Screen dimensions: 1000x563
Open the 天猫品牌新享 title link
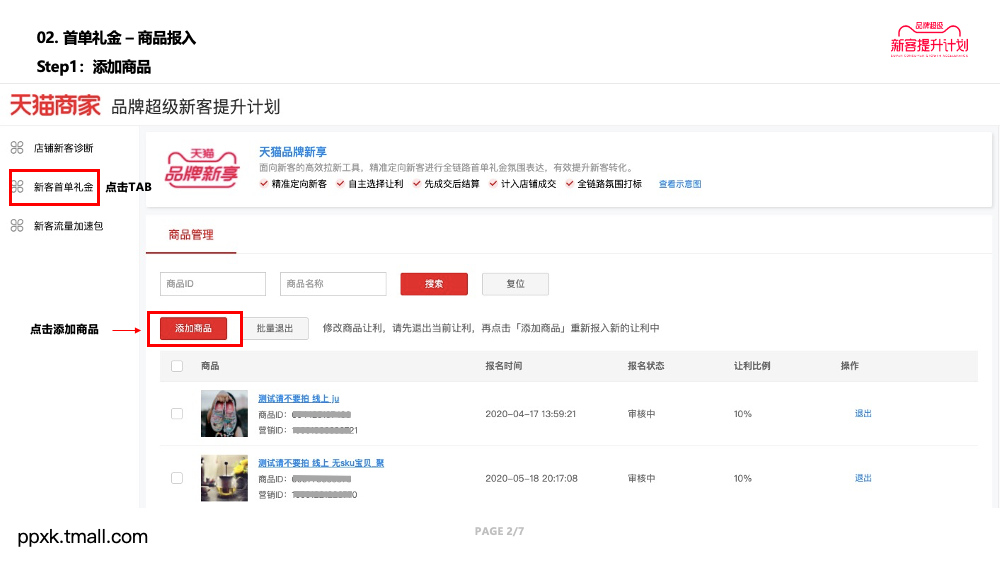coord(293,152)
